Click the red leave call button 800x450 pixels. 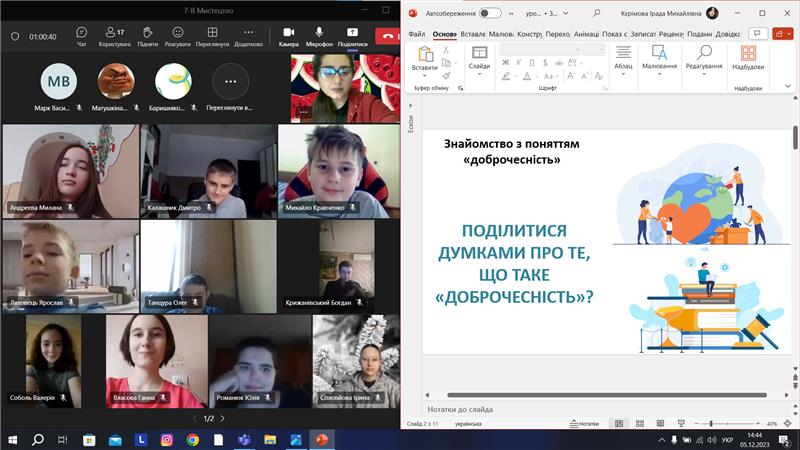[388, 36]
